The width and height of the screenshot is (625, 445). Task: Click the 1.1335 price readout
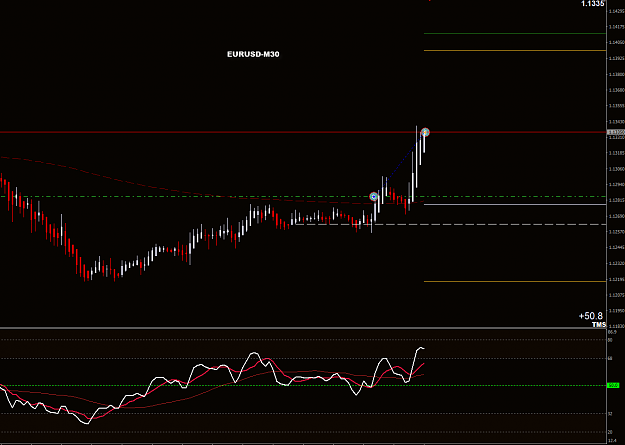(593, 4)
